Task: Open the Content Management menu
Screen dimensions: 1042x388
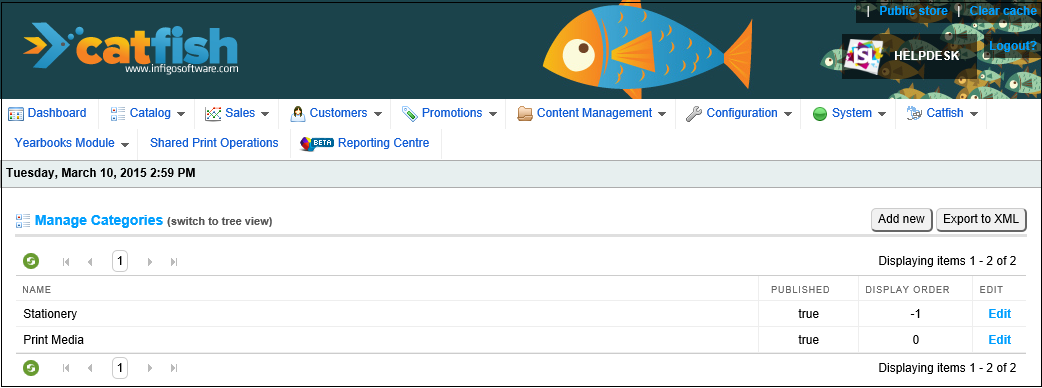Action: [x=591, y=113]
